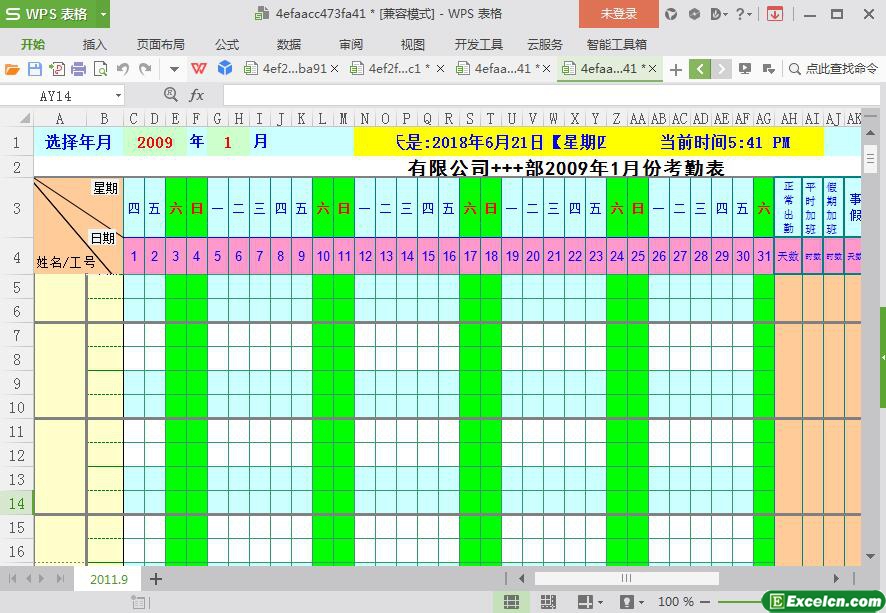886x613 pixels.
Task: Click the Print icon in quick toolbar
Action: [78, 69]
